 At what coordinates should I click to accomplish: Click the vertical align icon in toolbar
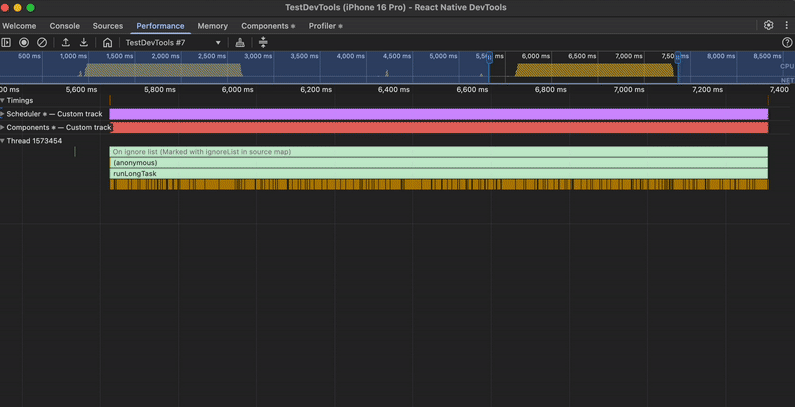tap(263, 43)
